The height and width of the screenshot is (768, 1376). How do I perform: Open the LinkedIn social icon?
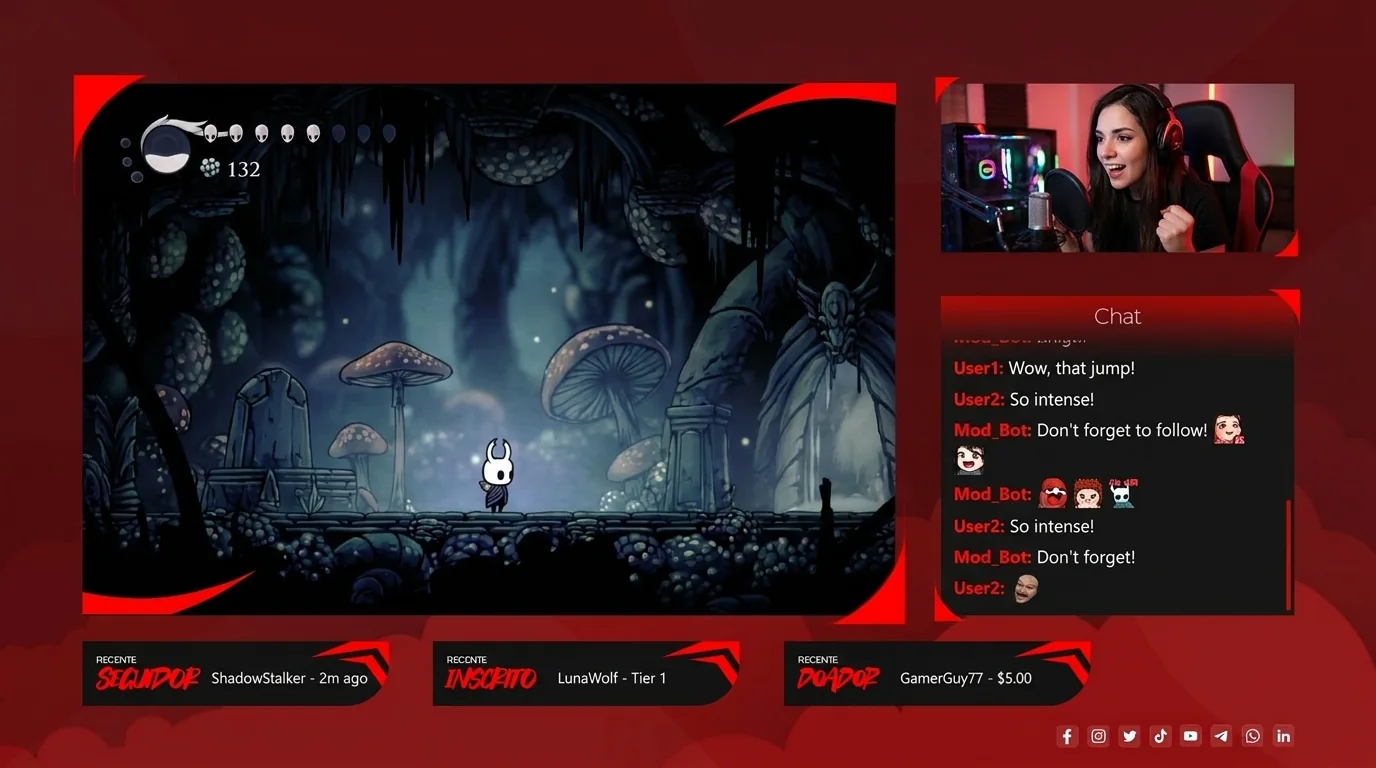tap(1283, 736)
